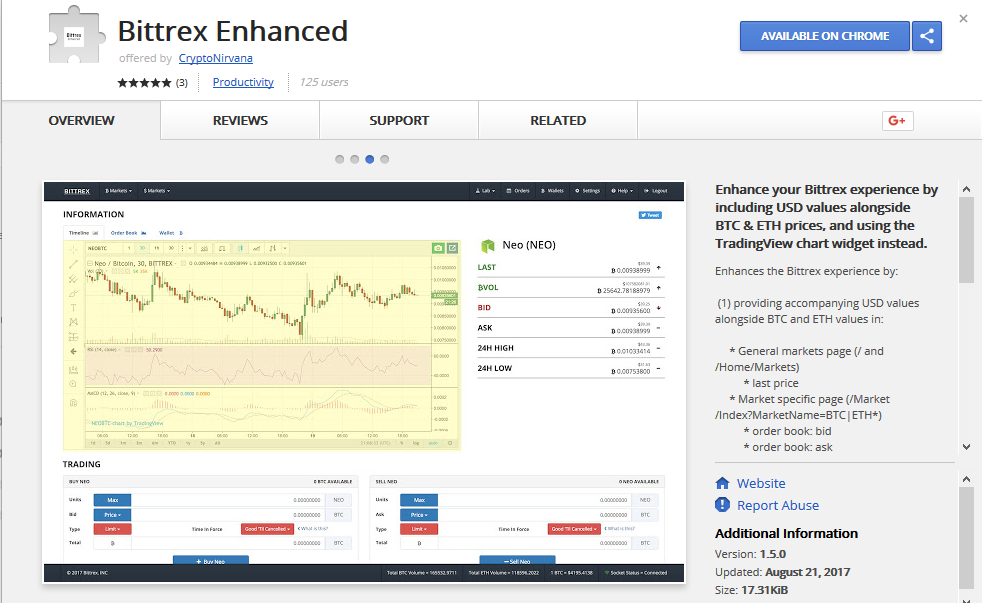The image size is (982, 603).
Task: Open the Report Abuse link
Action: coord(778,505)
